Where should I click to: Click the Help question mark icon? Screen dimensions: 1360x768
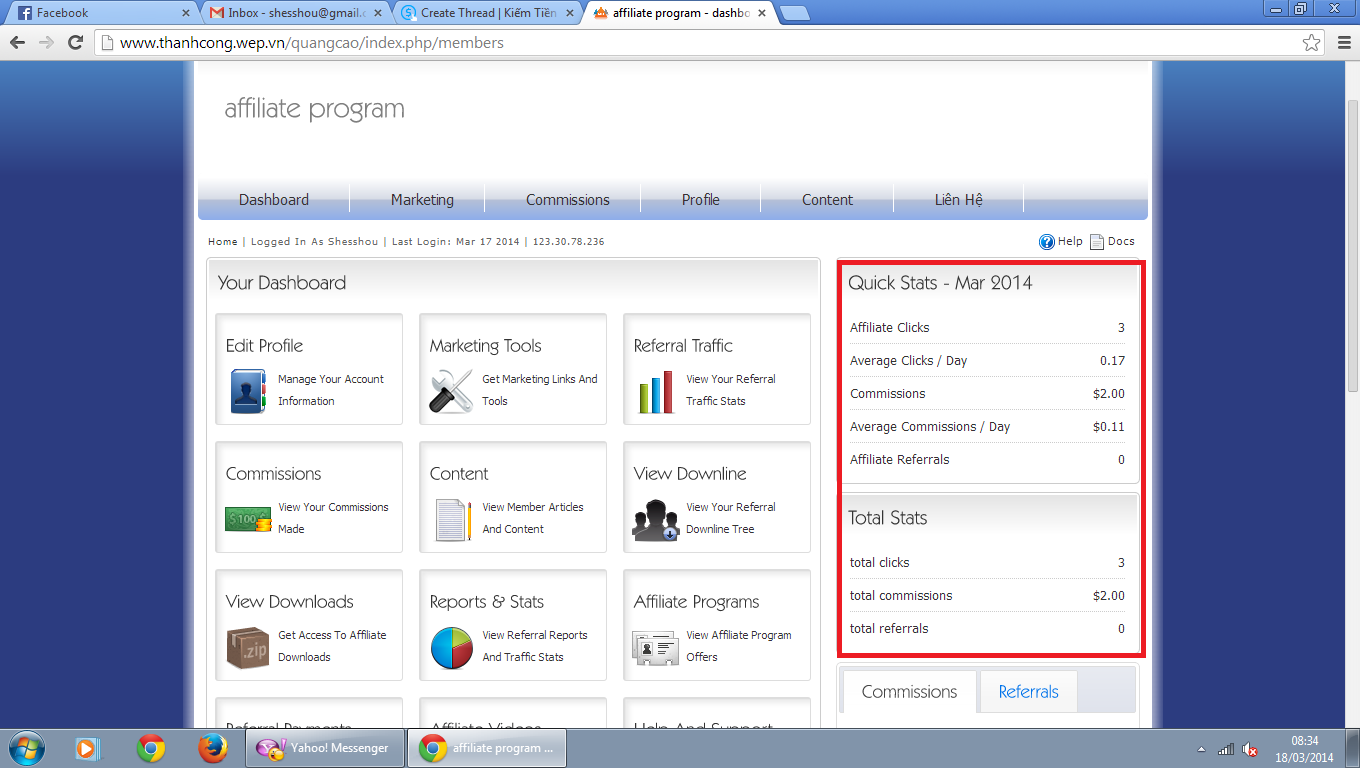(x=1047, y=242)
